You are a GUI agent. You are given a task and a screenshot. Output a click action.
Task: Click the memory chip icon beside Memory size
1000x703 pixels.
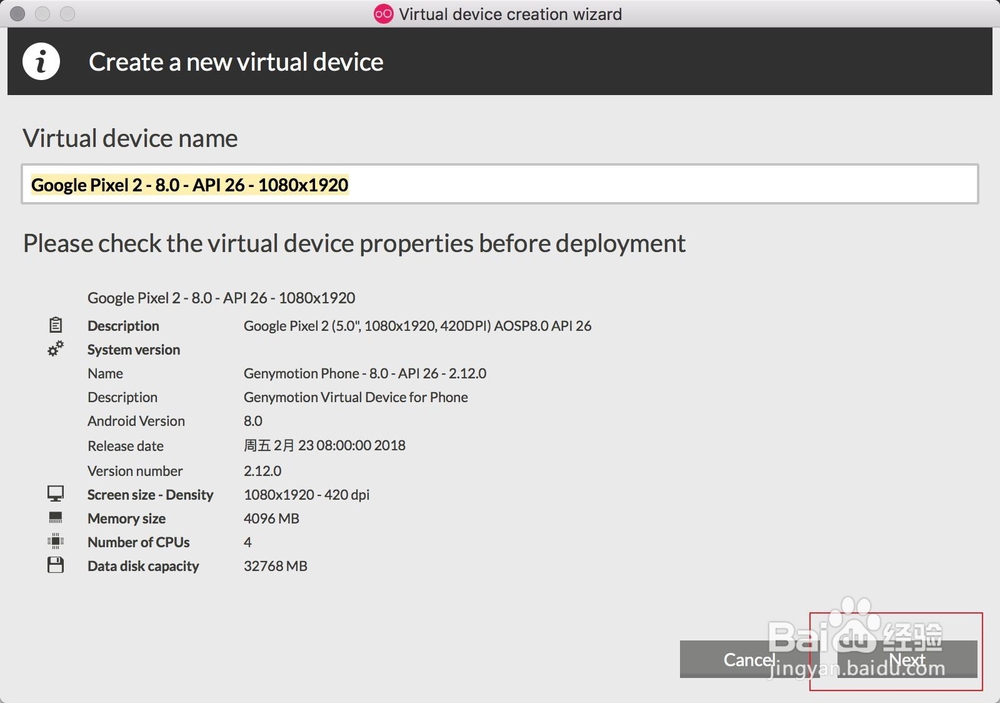pos(56,518)
